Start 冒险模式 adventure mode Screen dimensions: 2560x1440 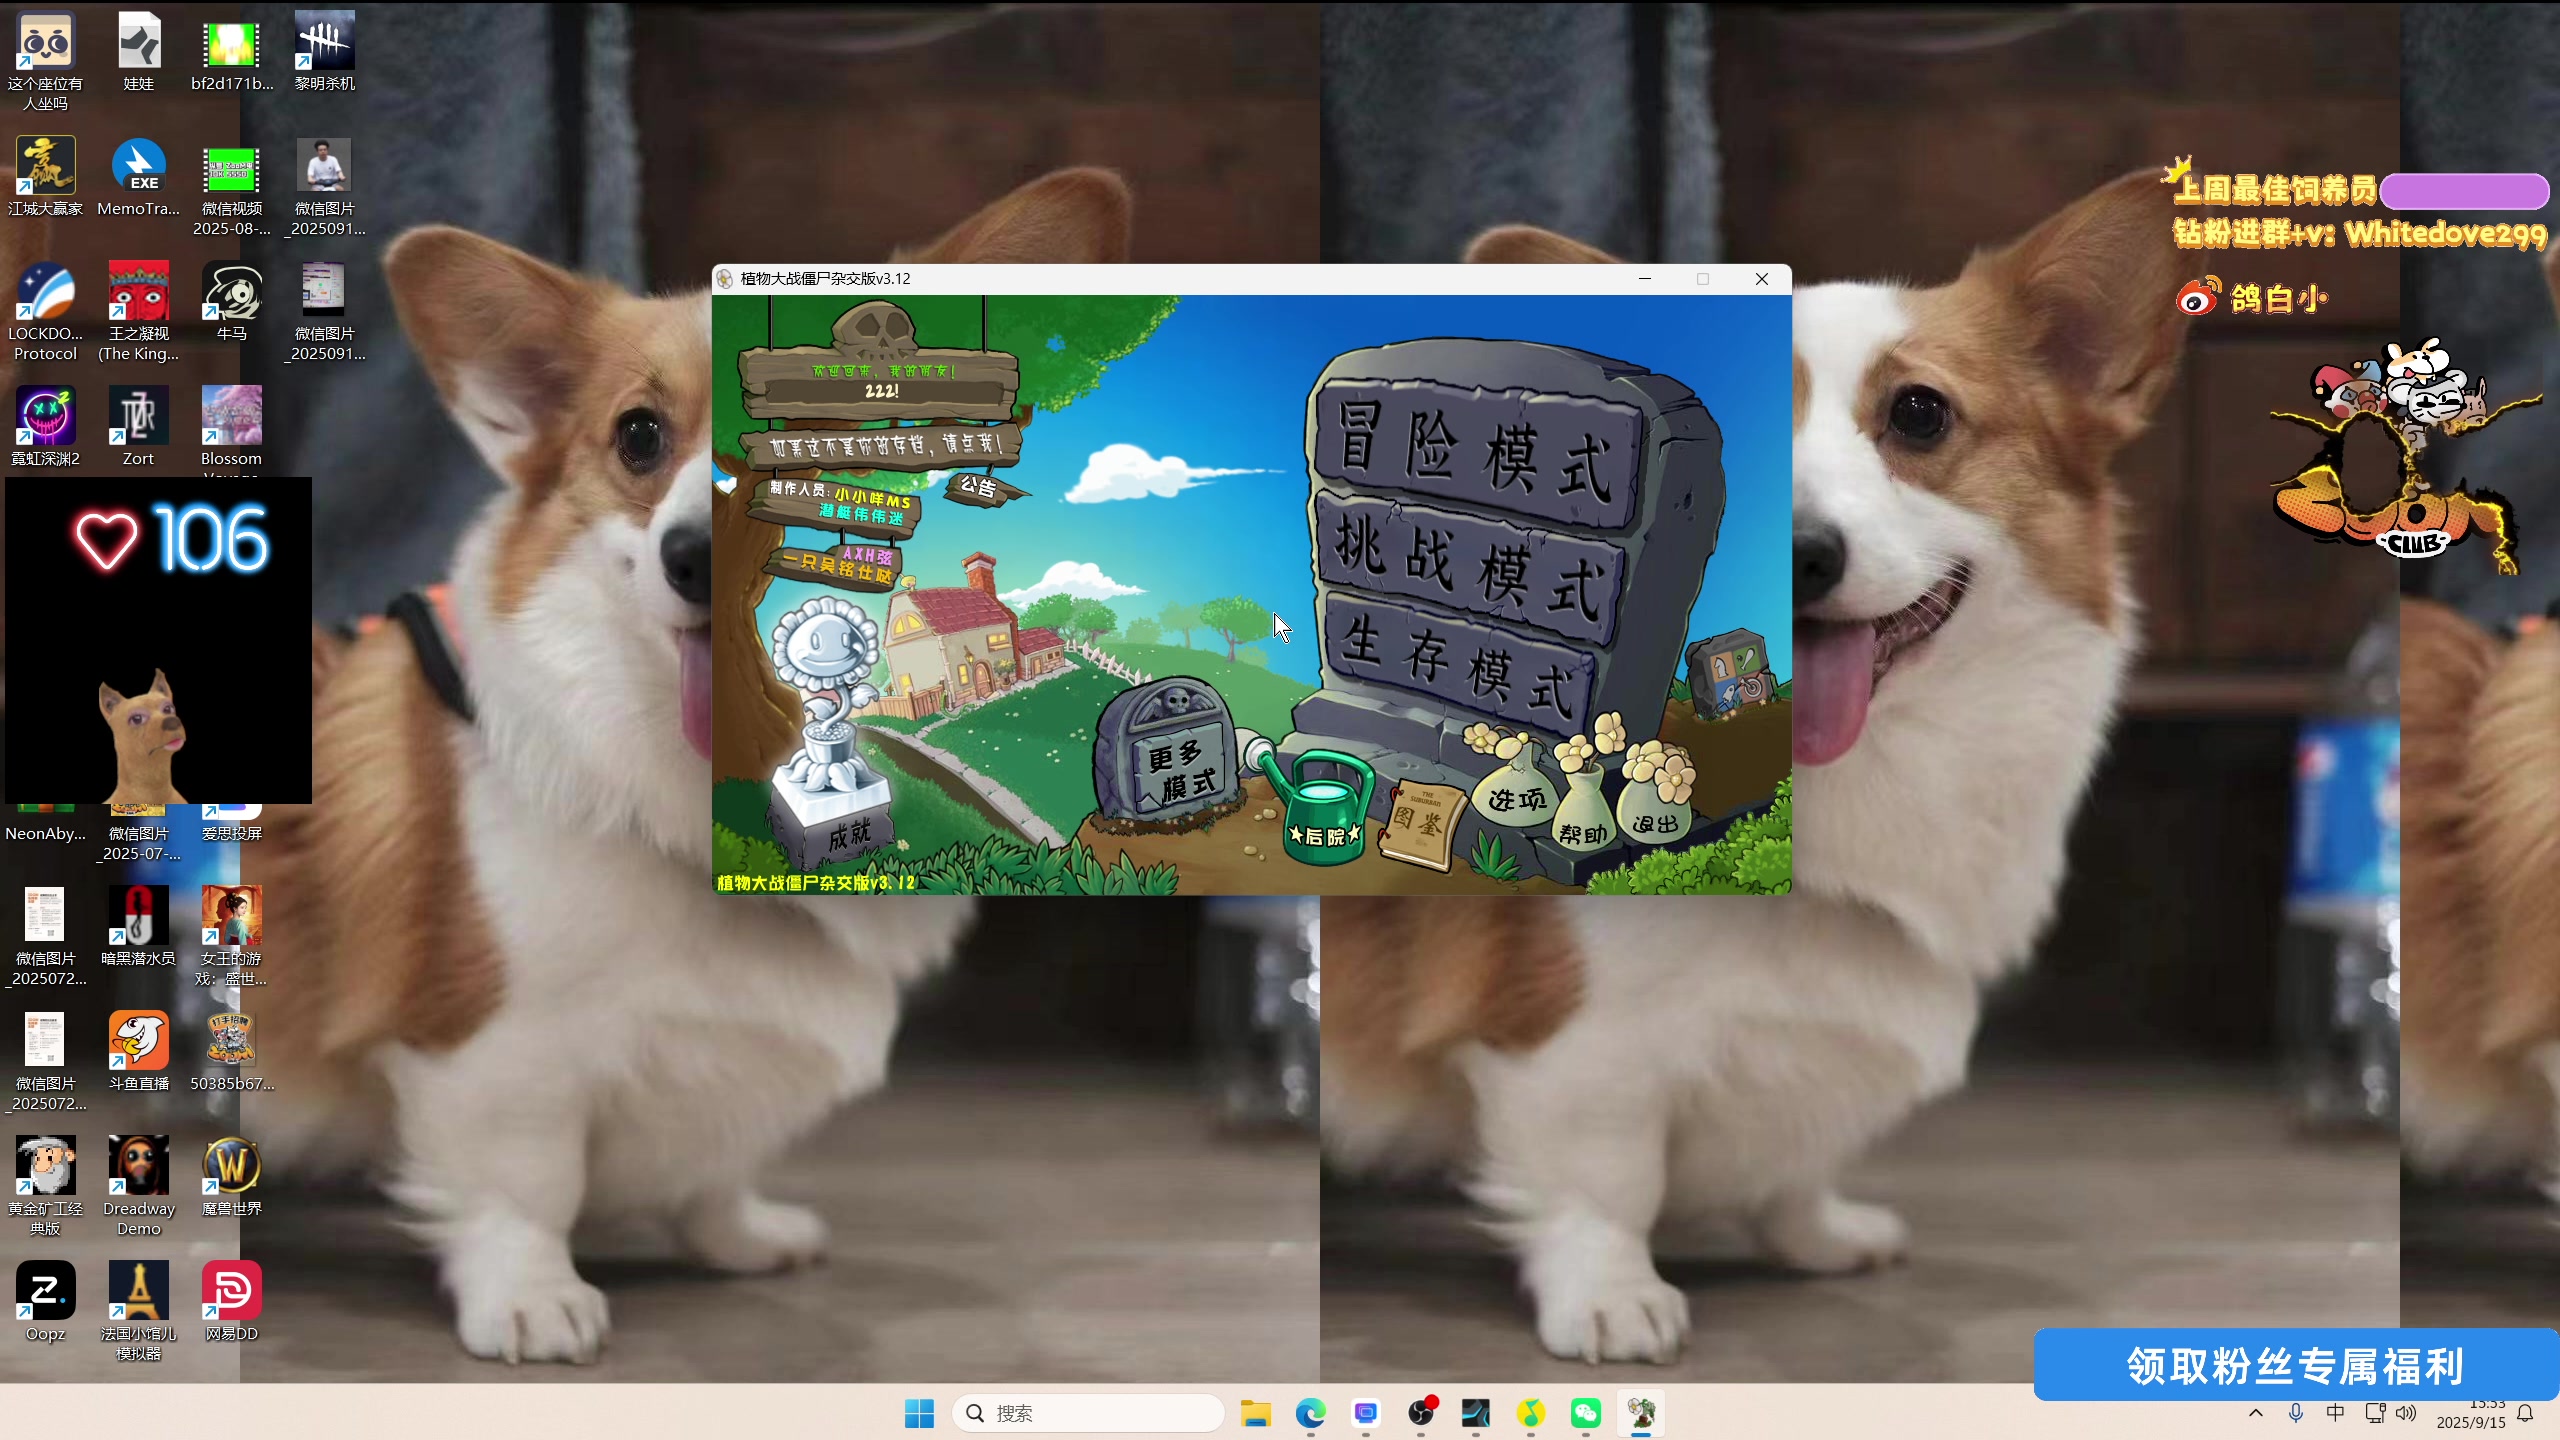[1478, 452]
